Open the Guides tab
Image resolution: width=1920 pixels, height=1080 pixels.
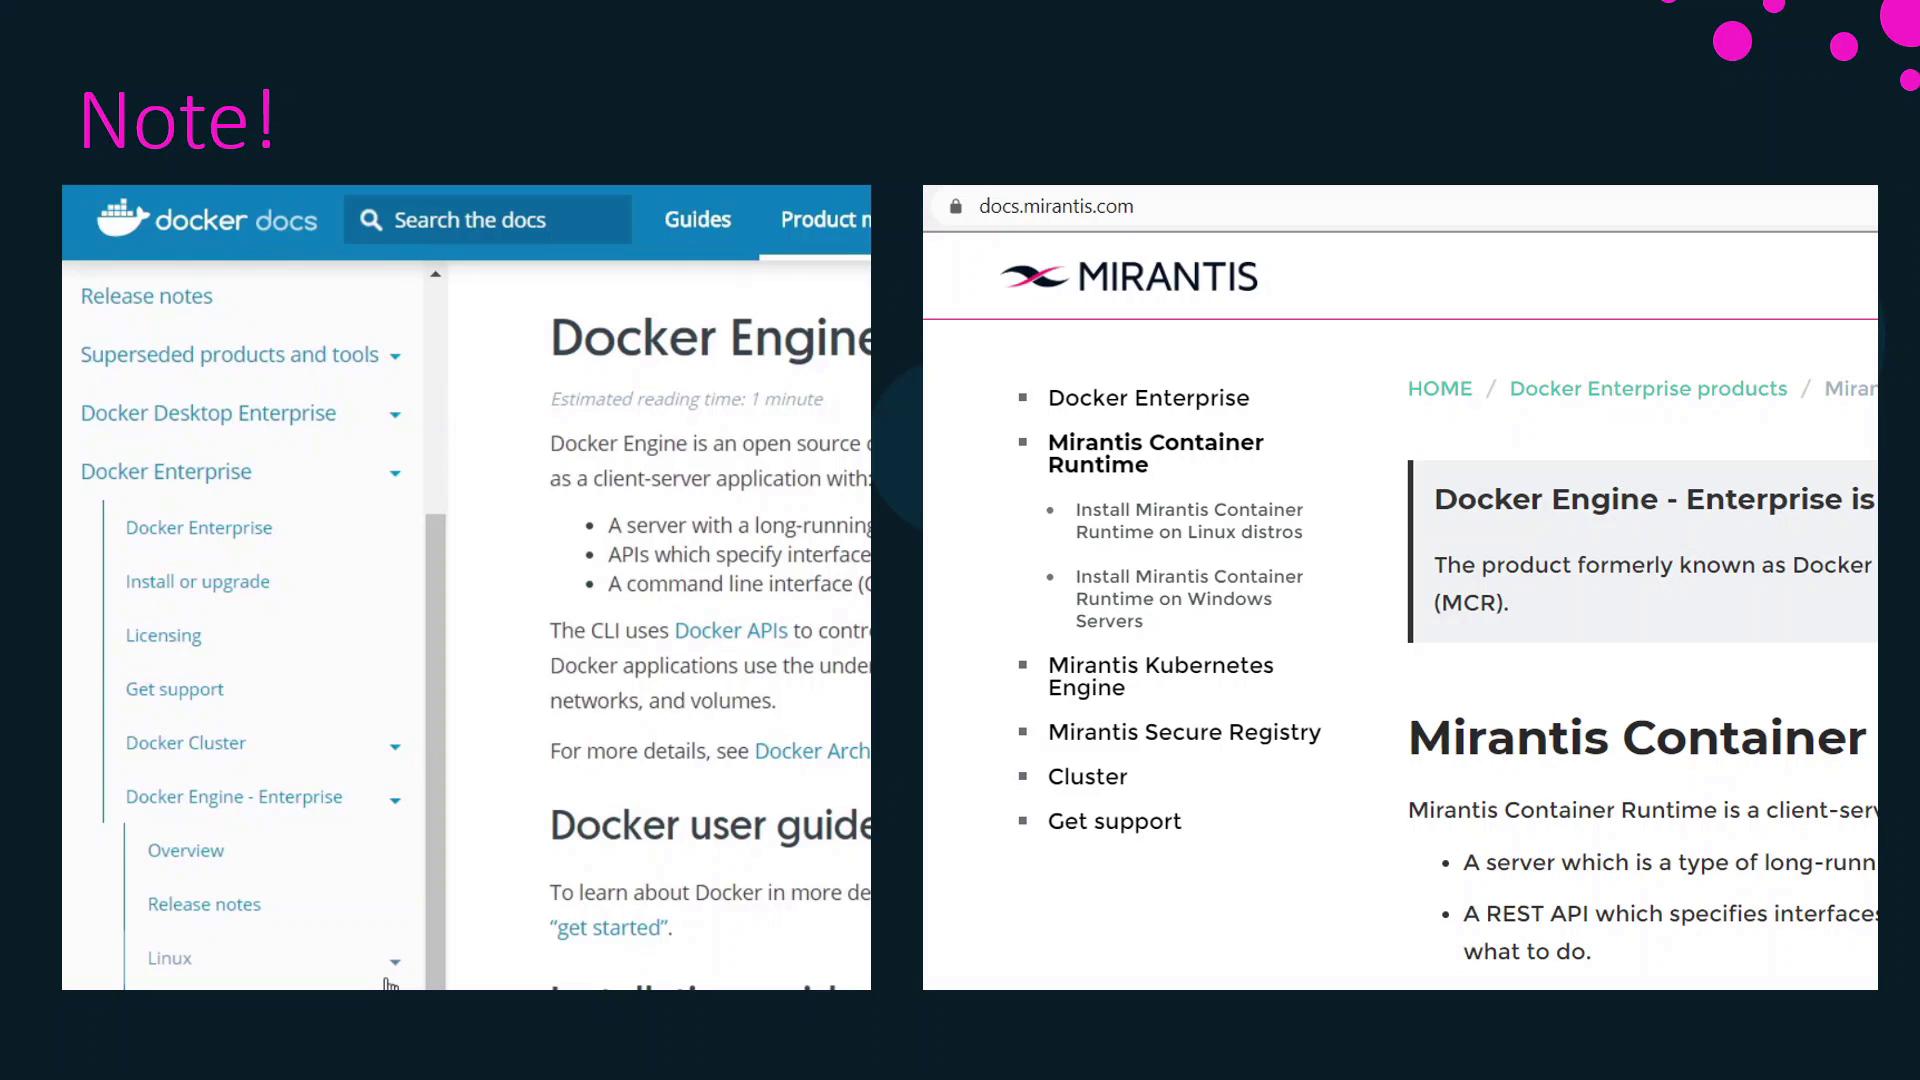(x=697, y=220)
